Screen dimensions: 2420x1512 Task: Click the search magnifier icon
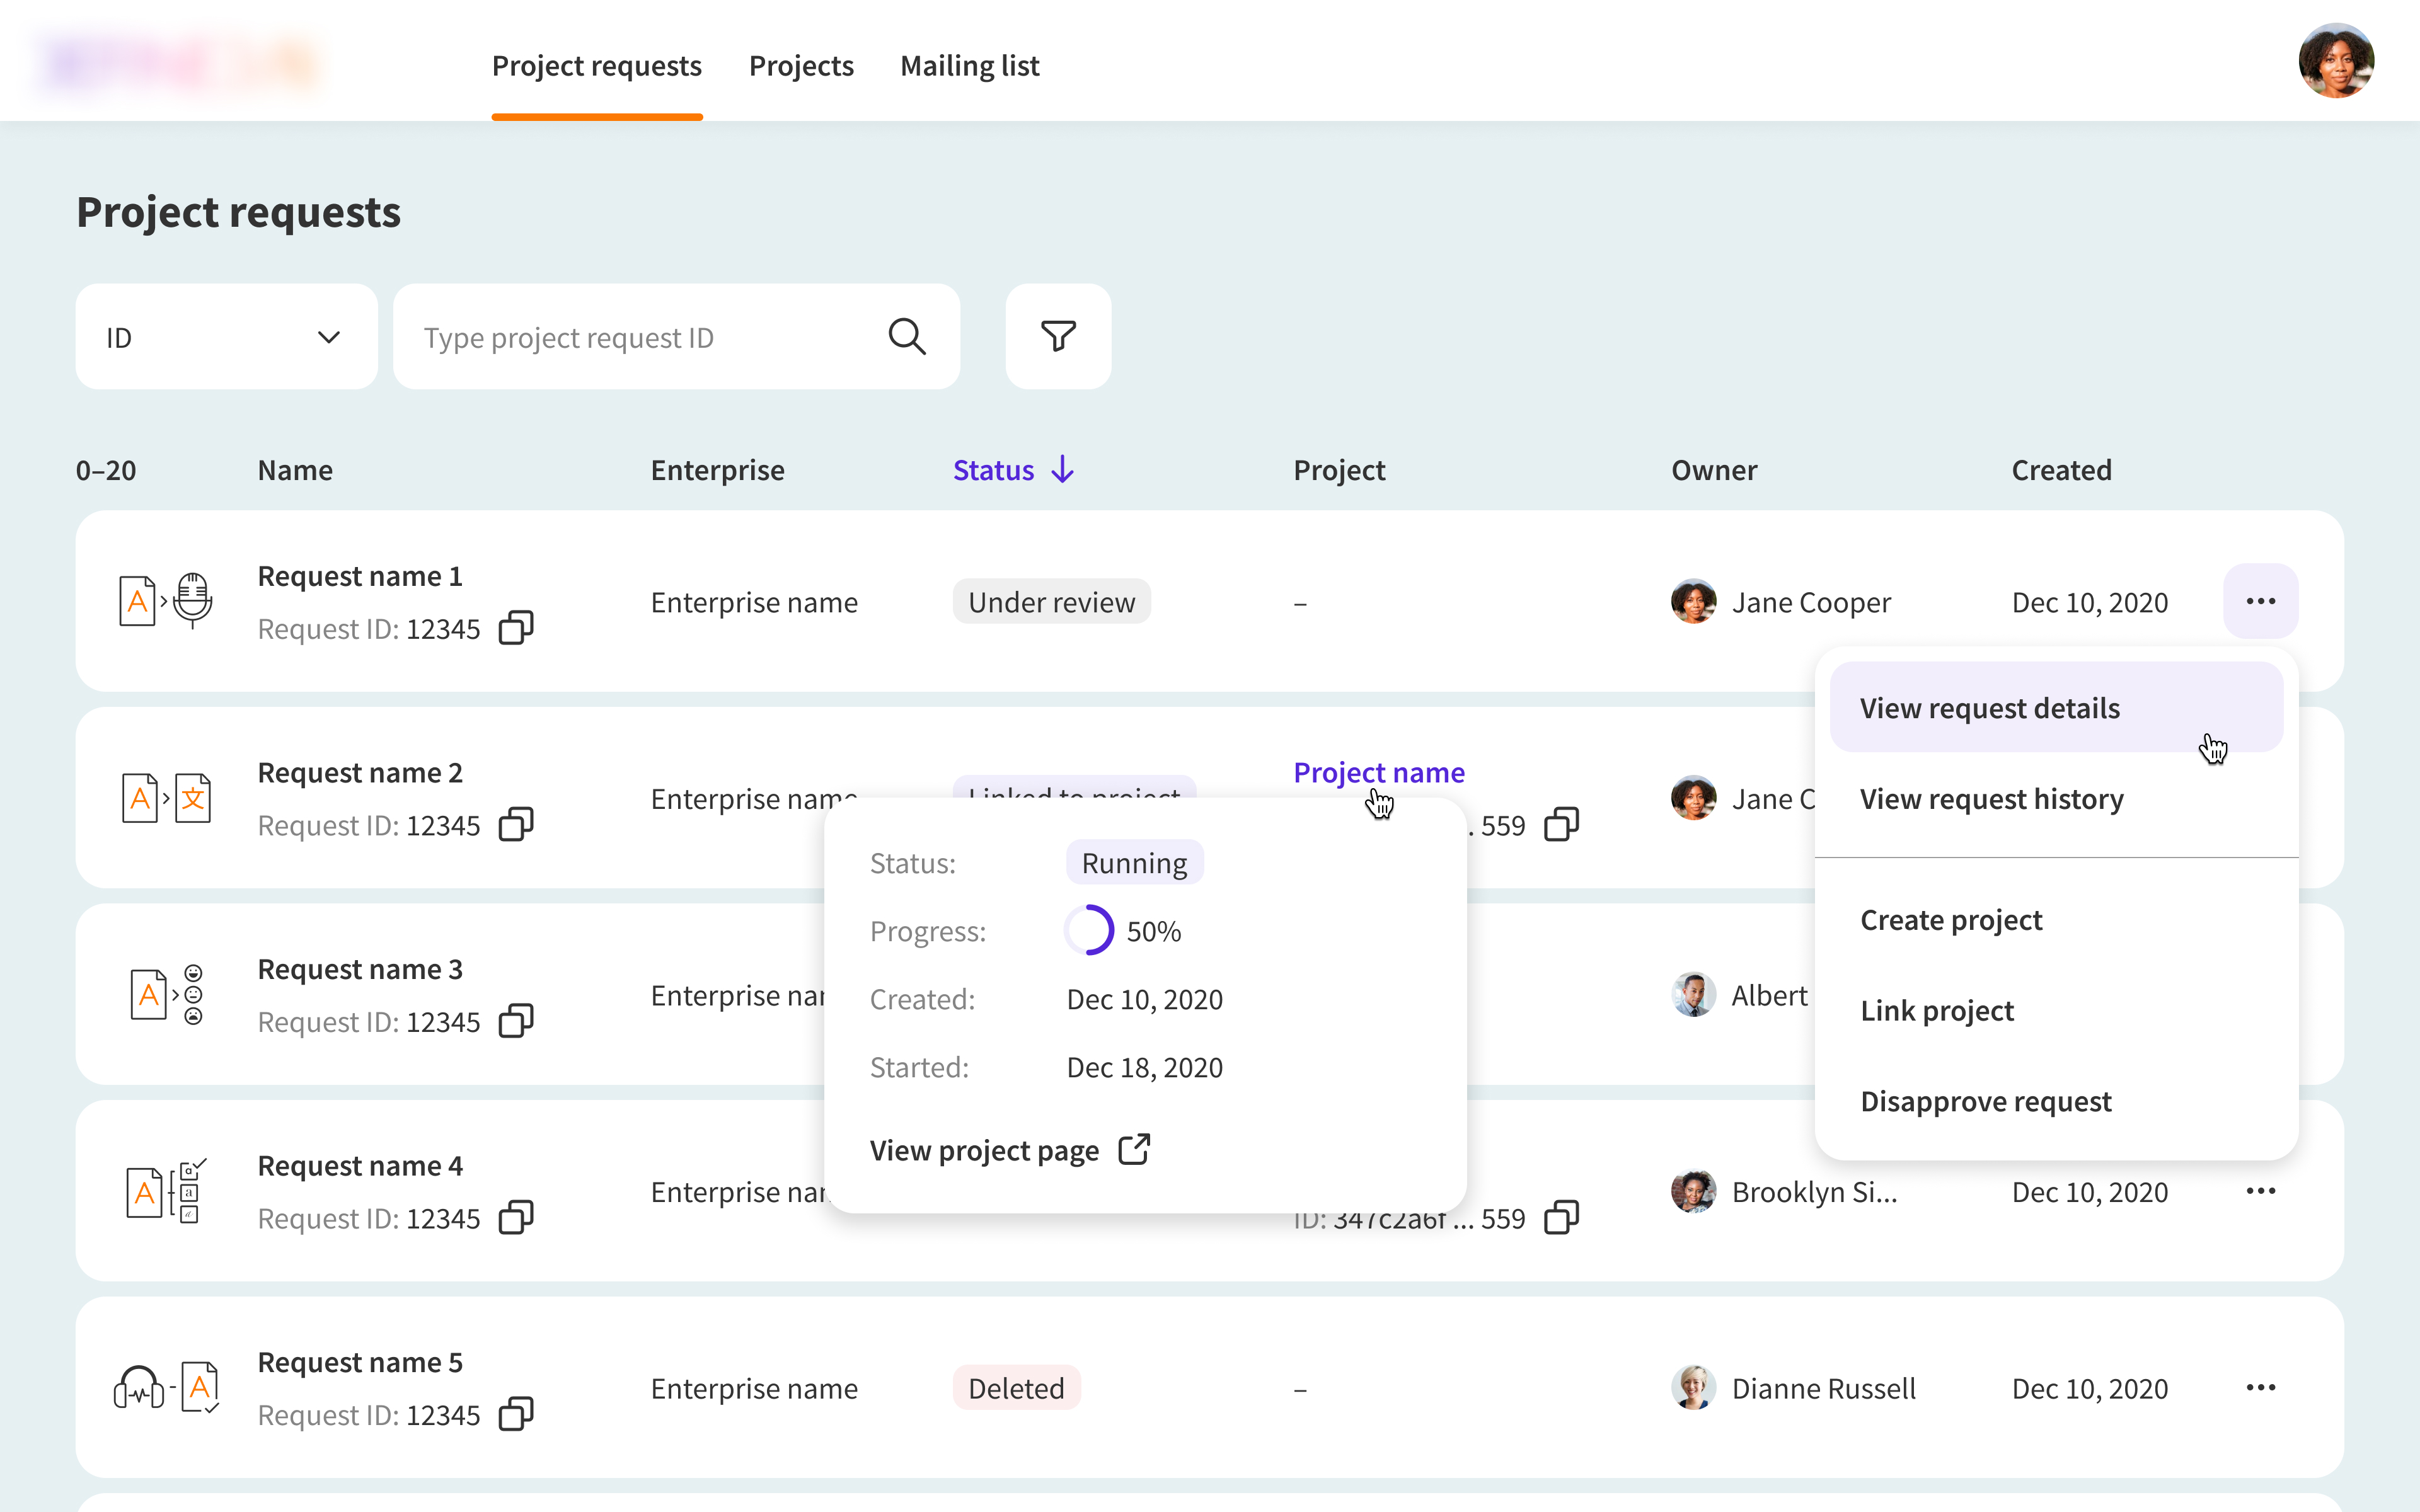[x=906, y=337]
